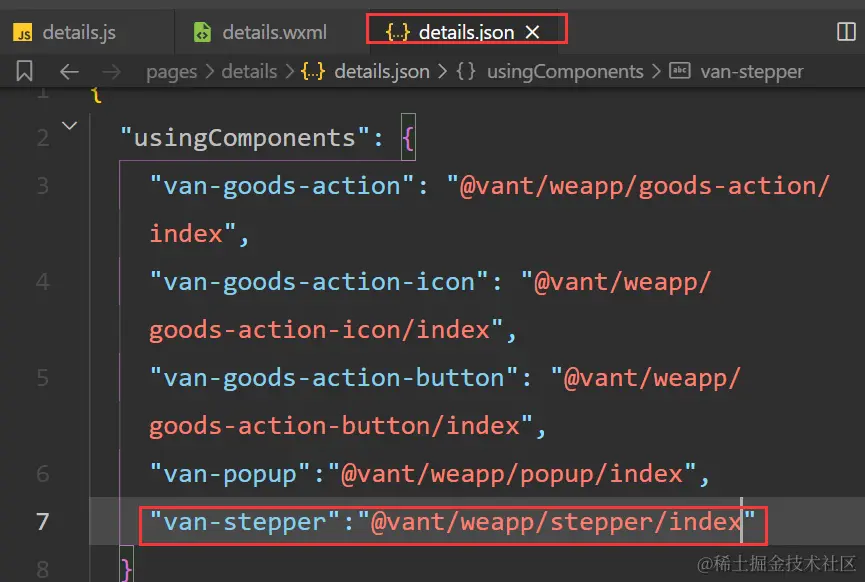Click the "van-stepper" key
Viewport: 865px width, 582px height.
(x=245, y=521)
